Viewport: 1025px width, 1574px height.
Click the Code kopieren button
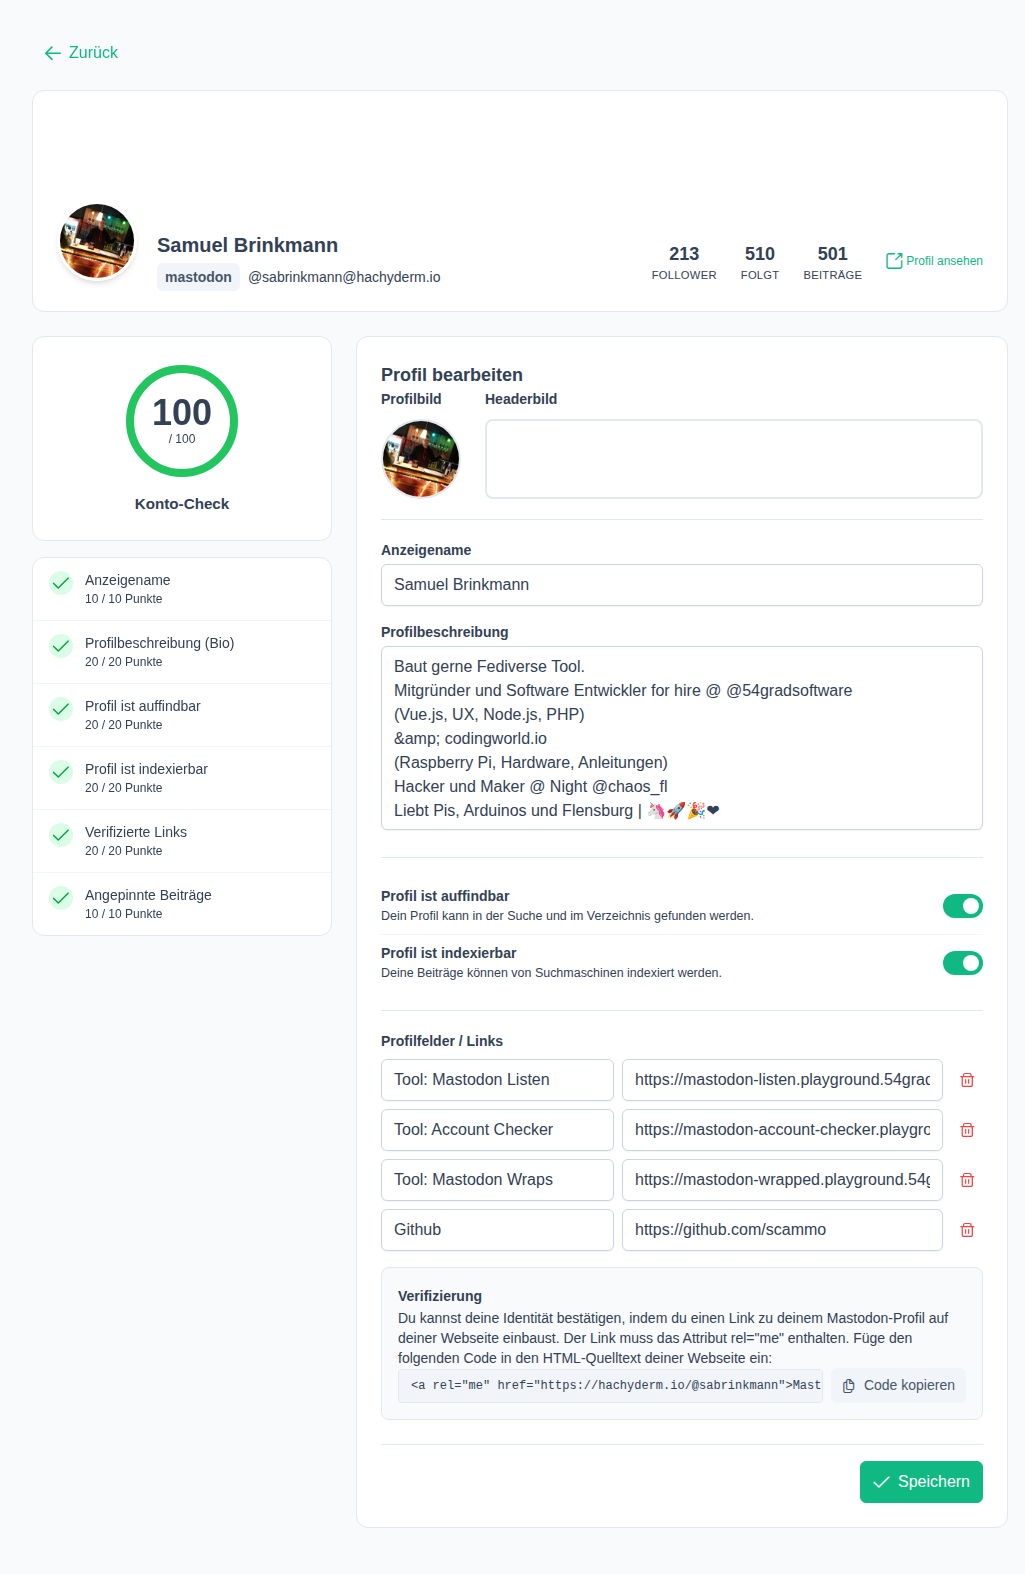click(x=898, y=1385)
